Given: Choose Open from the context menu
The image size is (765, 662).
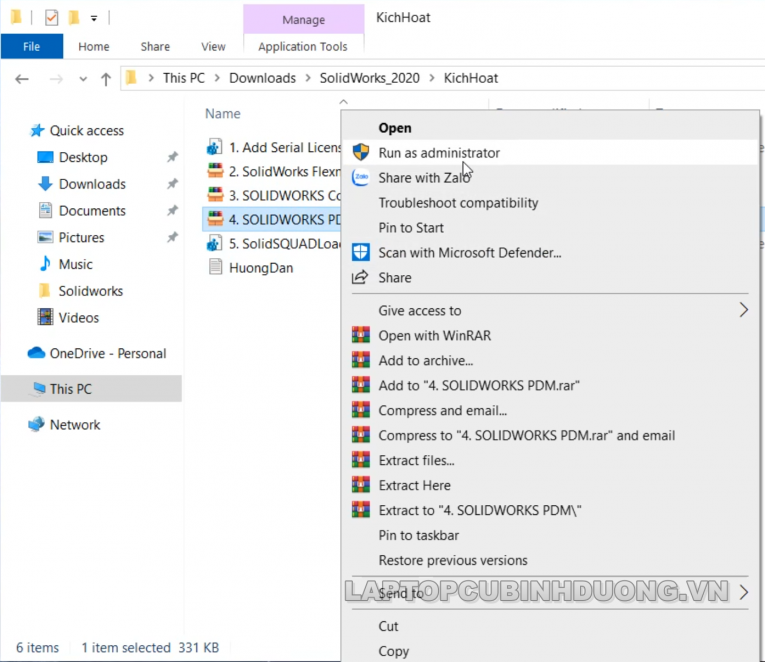Looking at the screenshot, I should [x=395, y=128].
